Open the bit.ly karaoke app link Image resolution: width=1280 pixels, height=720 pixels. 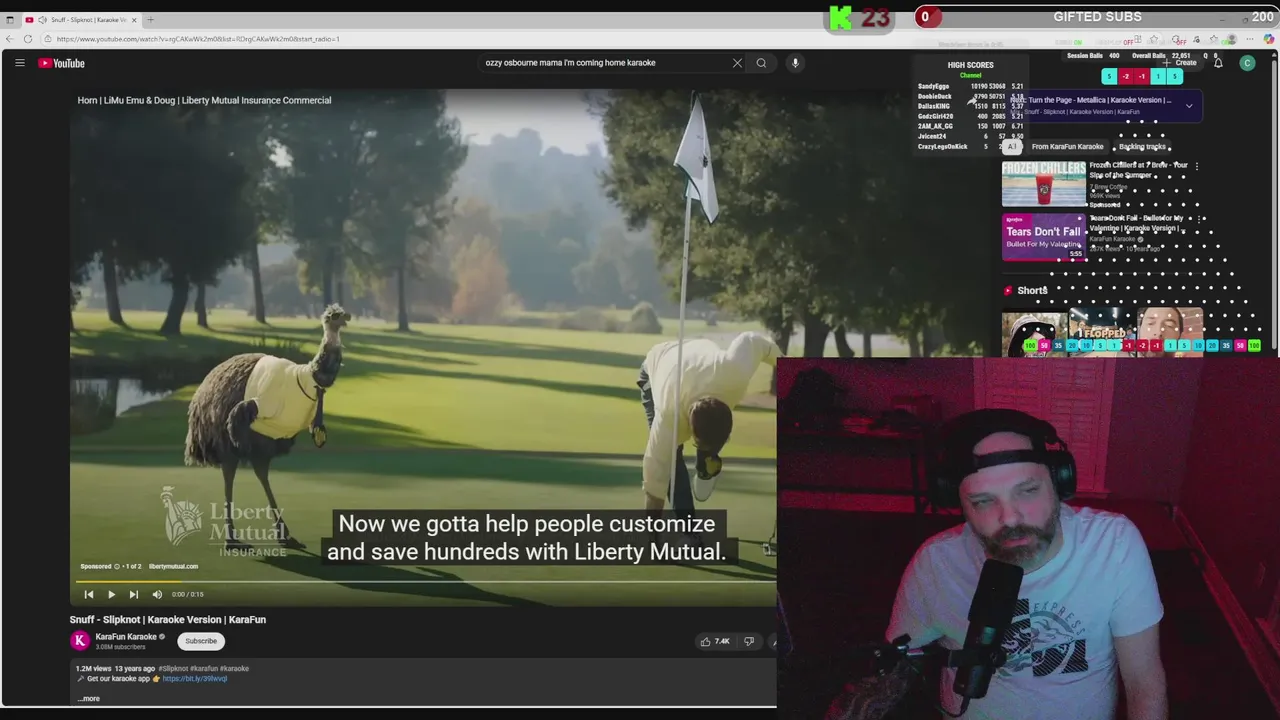[x=194, y=678]
